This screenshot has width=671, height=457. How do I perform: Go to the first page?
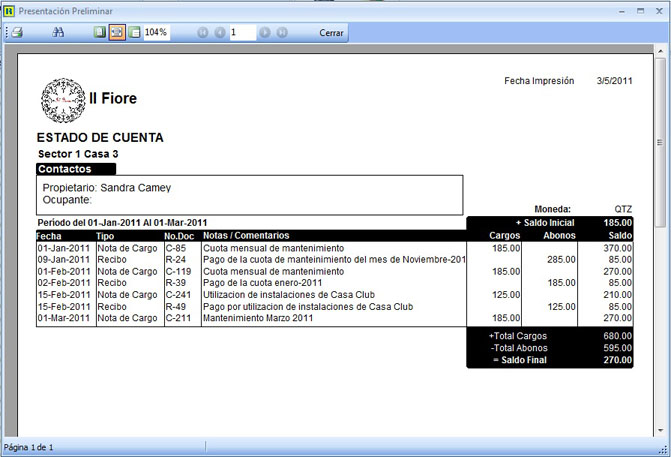tap(203, 33)
